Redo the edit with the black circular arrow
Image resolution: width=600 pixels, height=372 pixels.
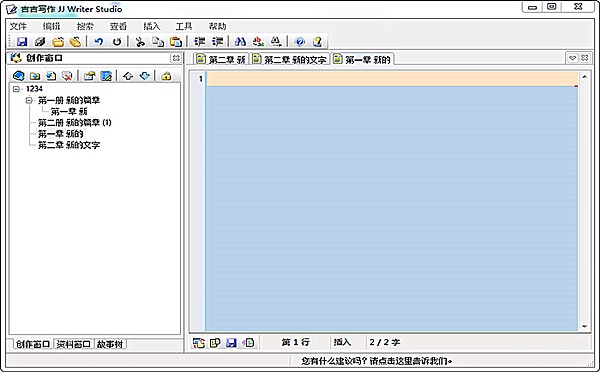point(117,41)
